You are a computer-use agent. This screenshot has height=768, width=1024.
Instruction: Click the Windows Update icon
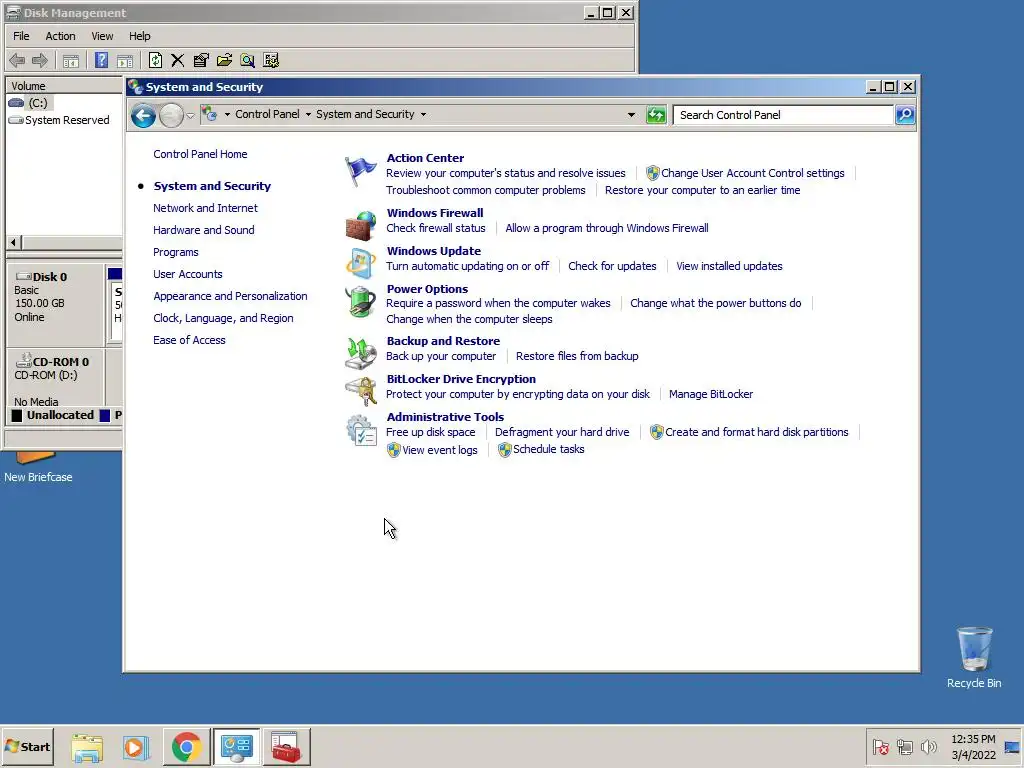tap(360, 263)
